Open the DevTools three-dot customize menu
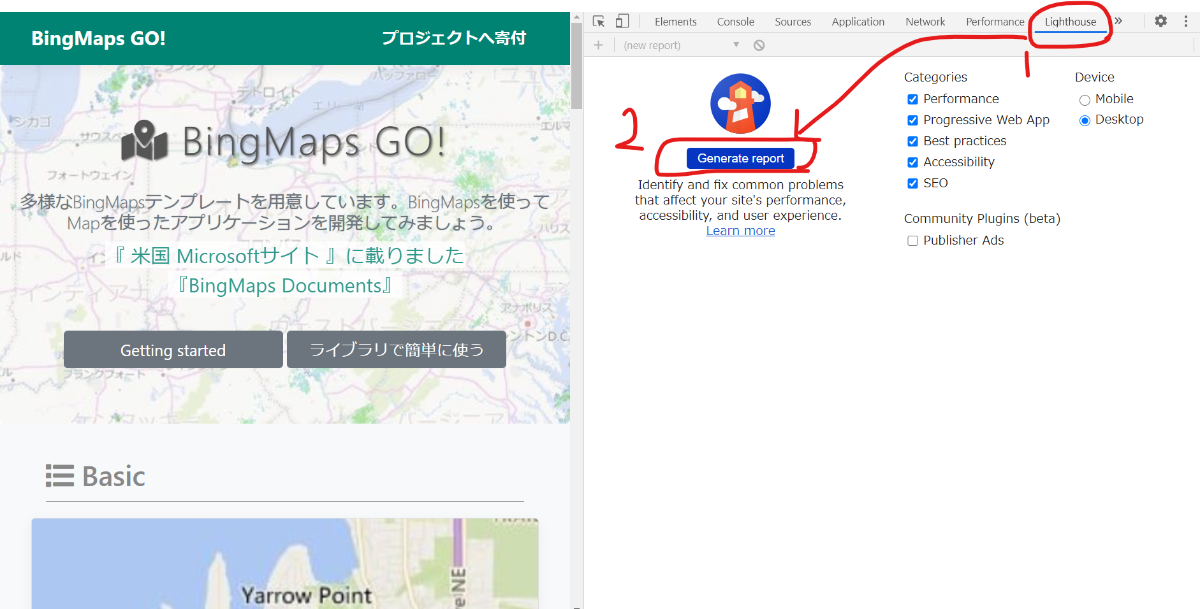The image size is (1200, 609). [1184, 21]
